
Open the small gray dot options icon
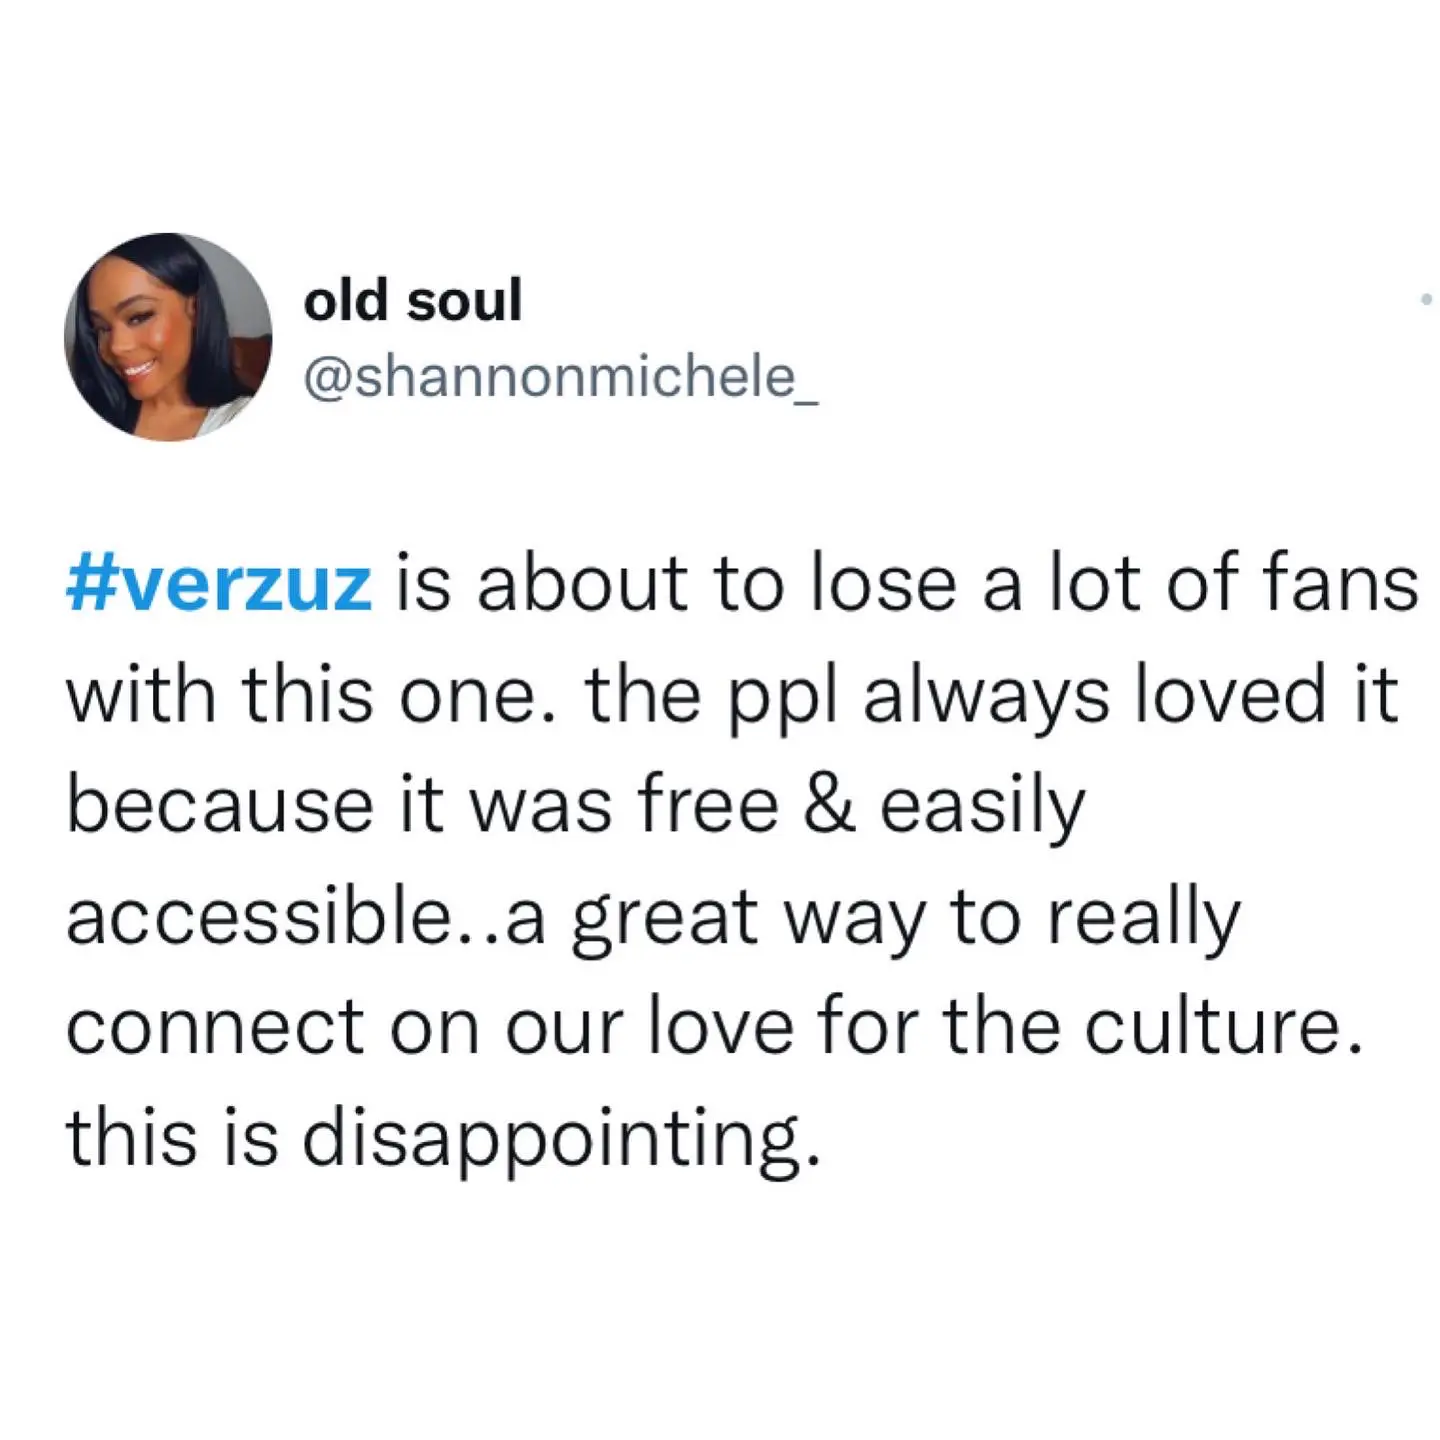[1426, 298]
